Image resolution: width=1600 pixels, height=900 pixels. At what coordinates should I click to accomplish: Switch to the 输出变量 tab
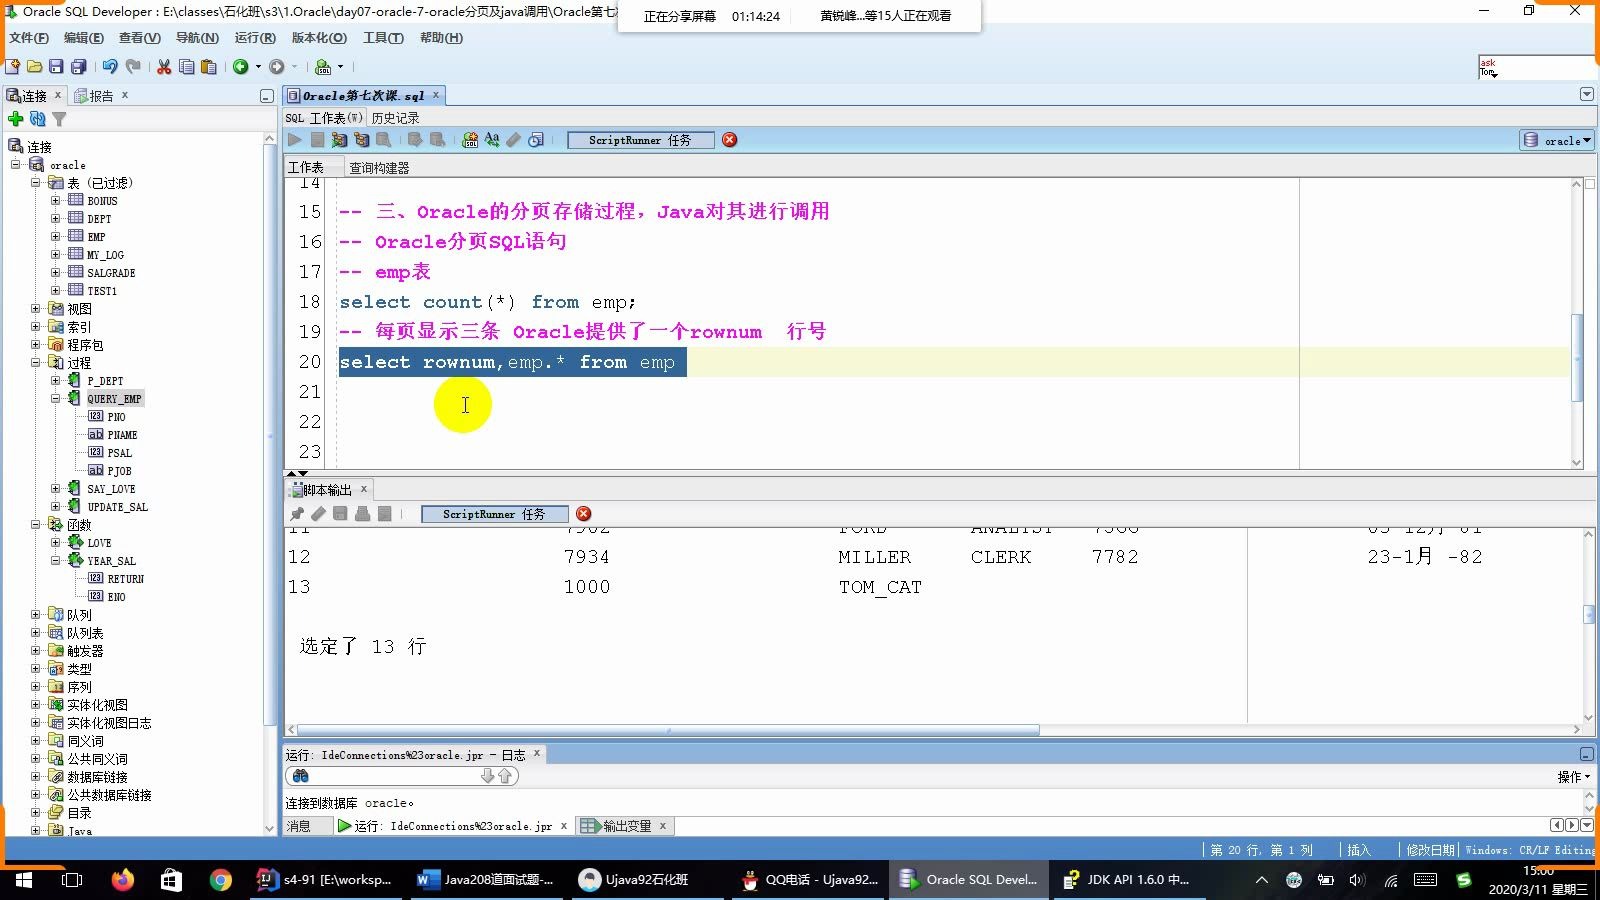[626, 826]
